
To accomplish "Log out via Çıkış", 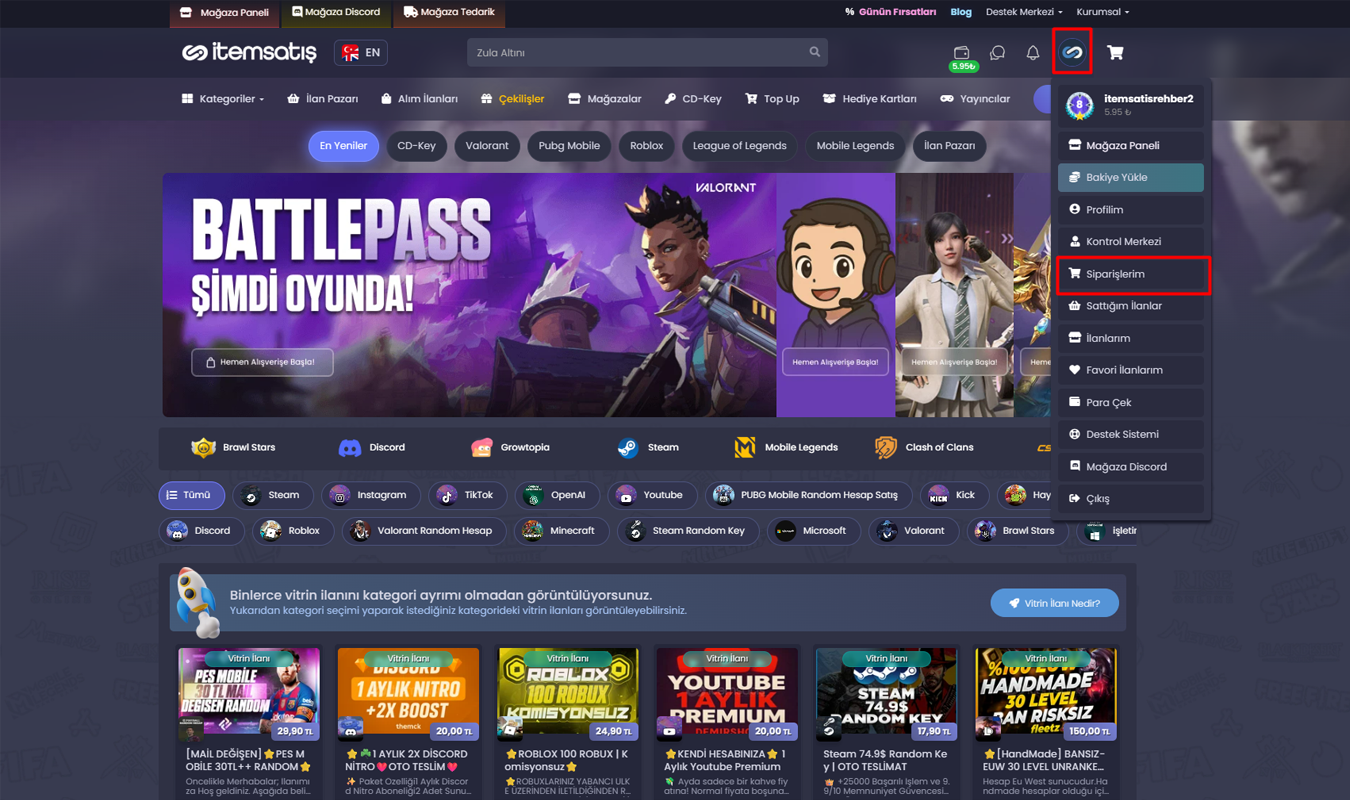I will 1130,499.
